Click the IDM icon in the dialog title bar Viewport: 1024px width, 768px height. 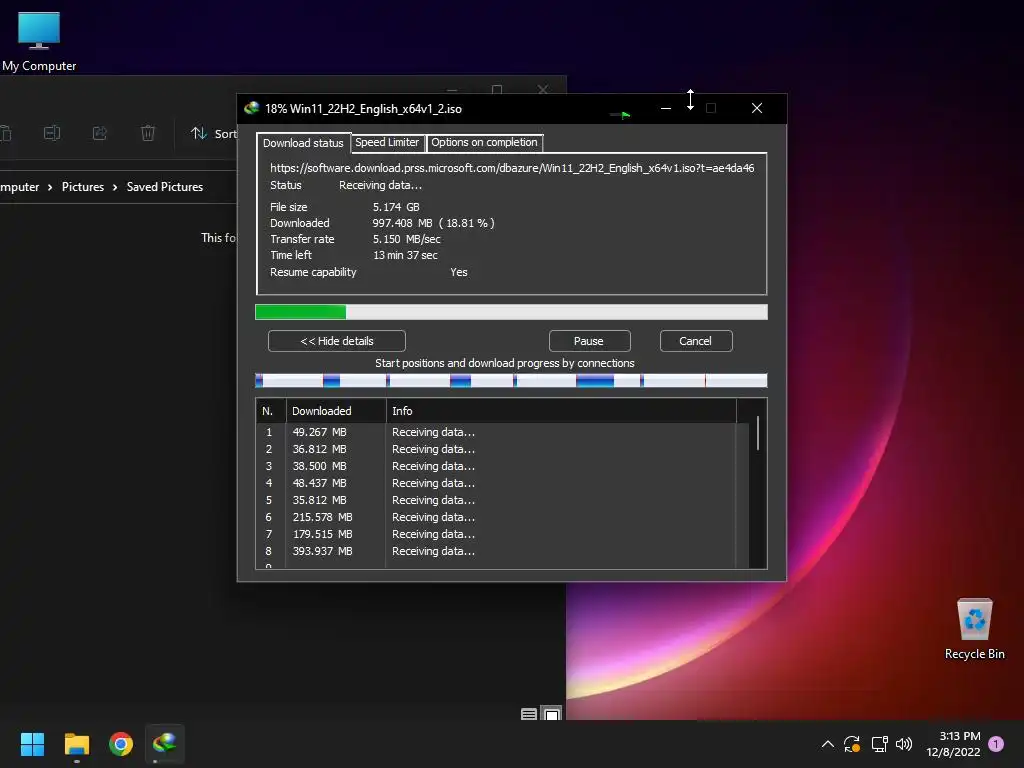coord(251,108)
